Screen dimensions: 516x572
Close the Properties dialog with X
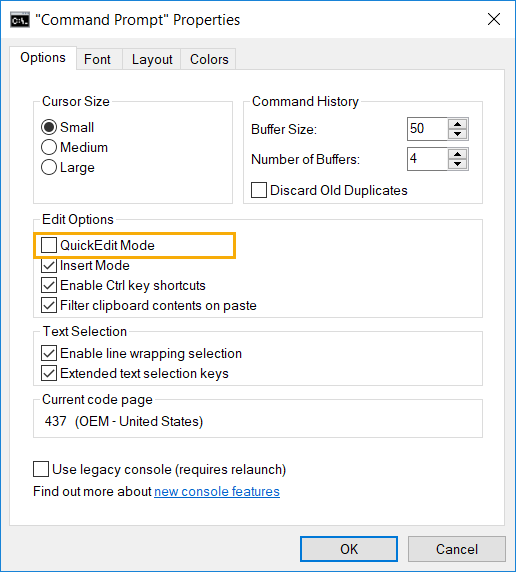click(494, 19)
